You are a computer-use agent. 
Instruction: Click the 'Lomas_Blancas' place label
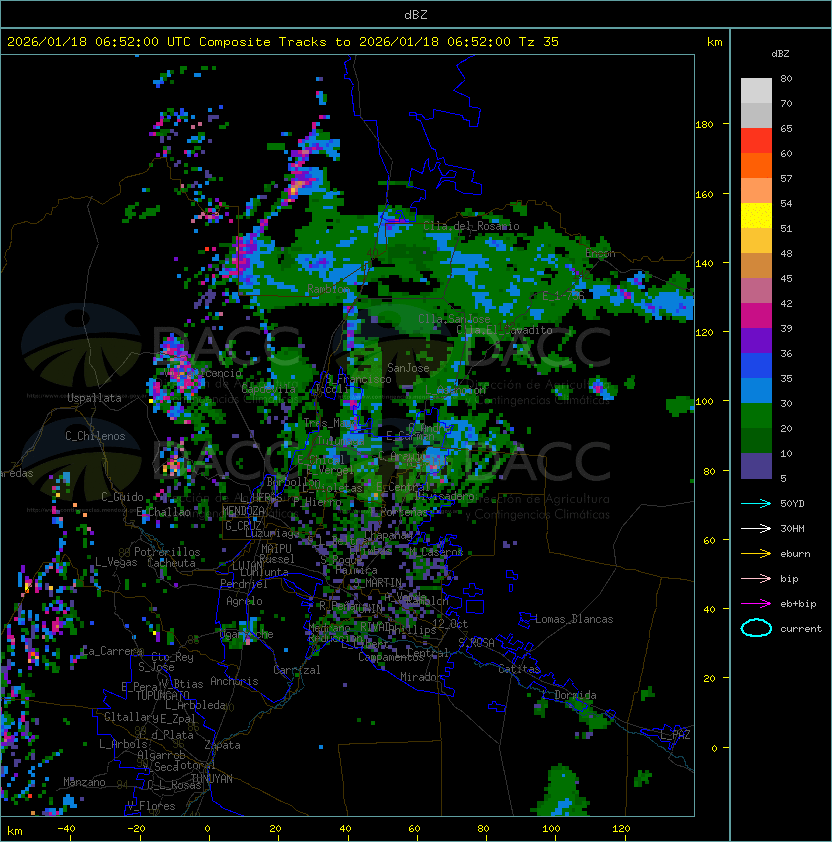tap(574, 619)
